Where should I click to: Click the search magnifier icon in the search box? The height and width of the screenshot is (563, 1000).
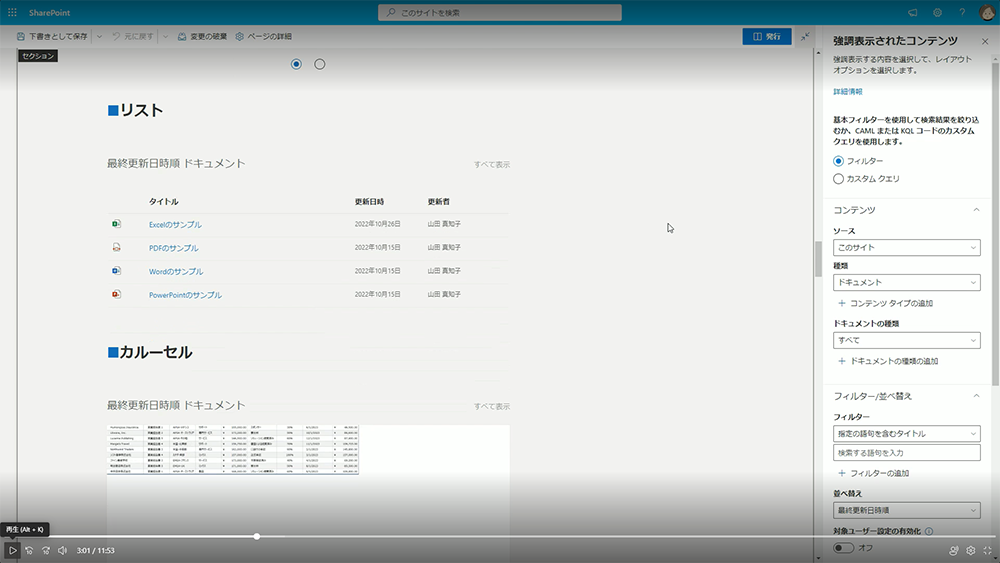[391, 13]
